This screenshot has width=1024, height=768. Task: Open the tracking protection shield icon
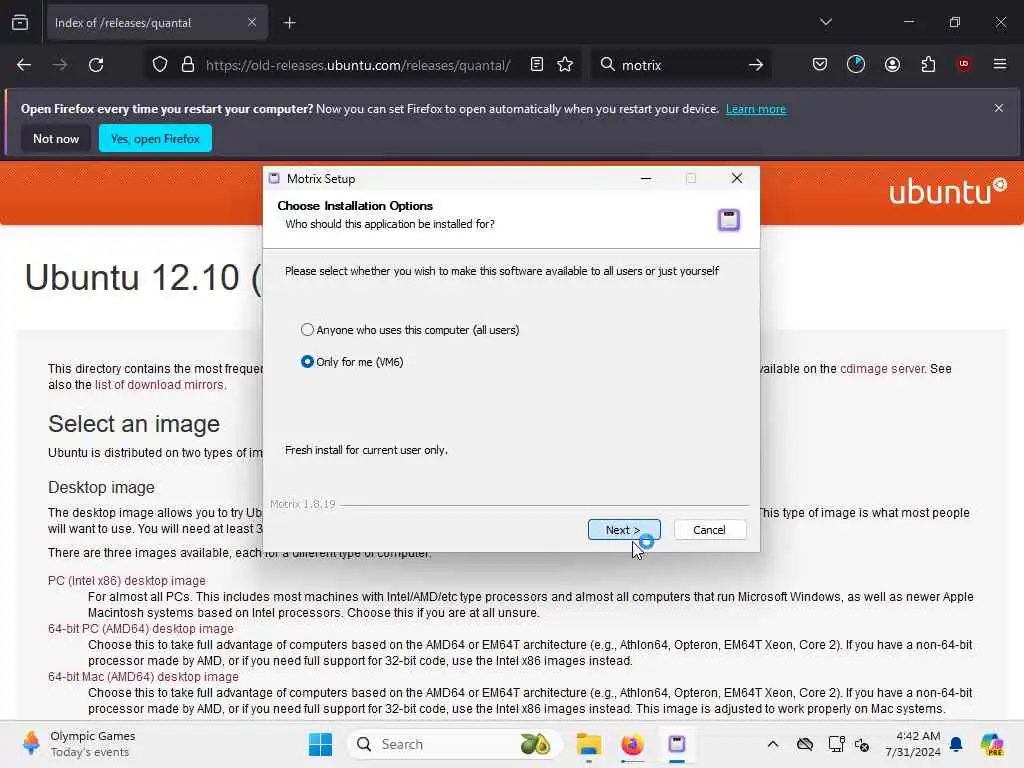coord(160,65)
